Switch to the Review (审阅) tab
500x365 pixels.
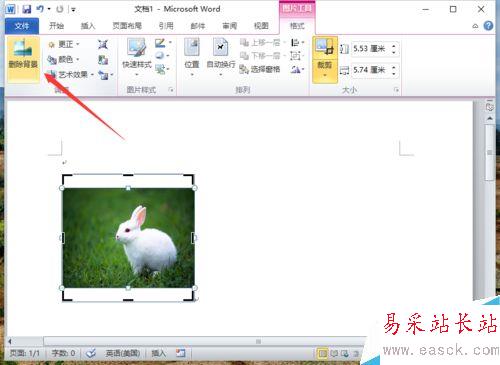tap(230, 26)
